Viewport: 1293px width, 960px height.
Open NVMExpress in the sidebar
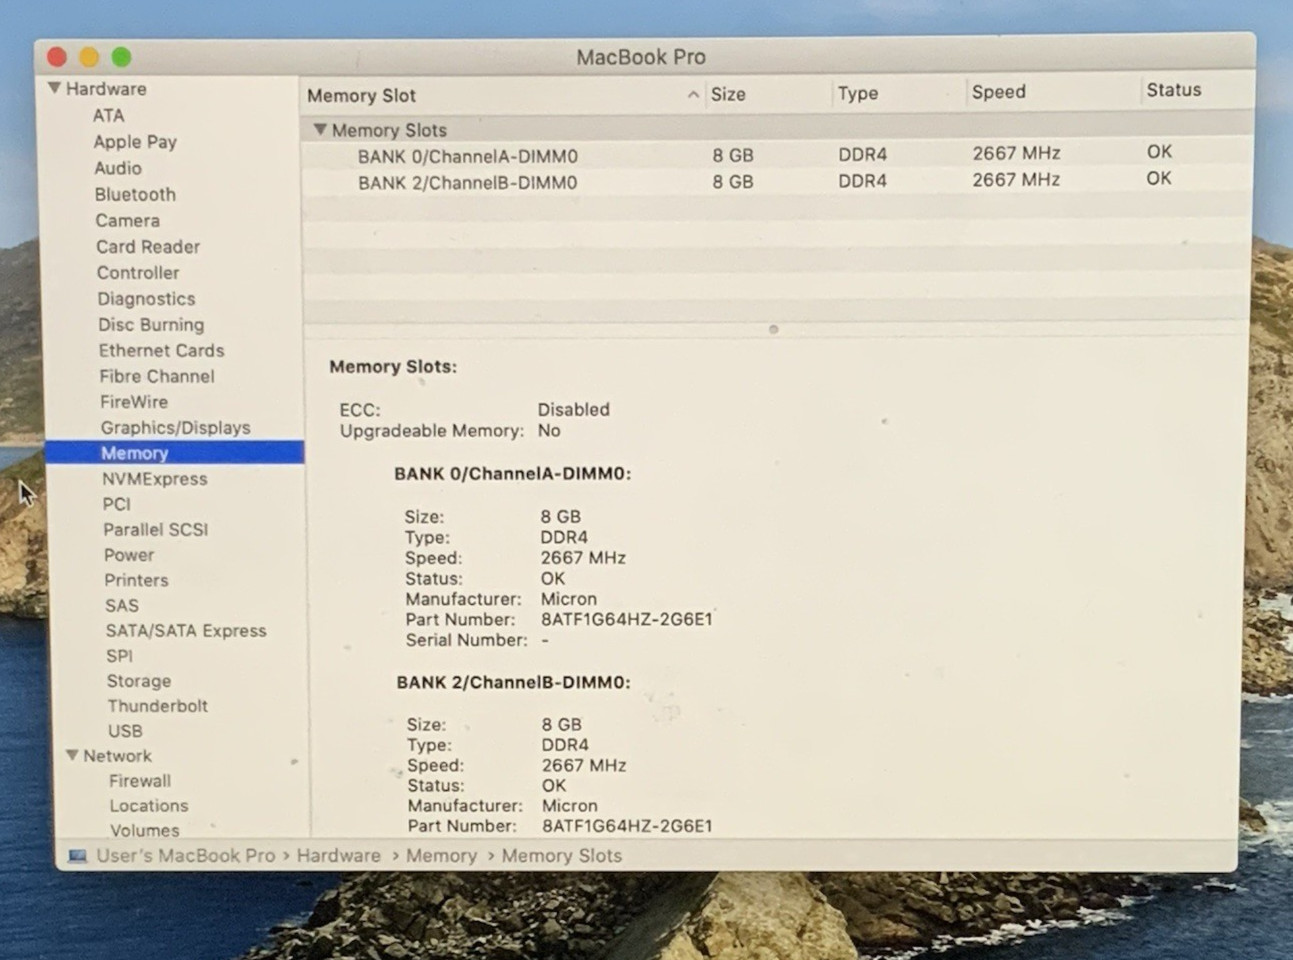tap(155, 478)
